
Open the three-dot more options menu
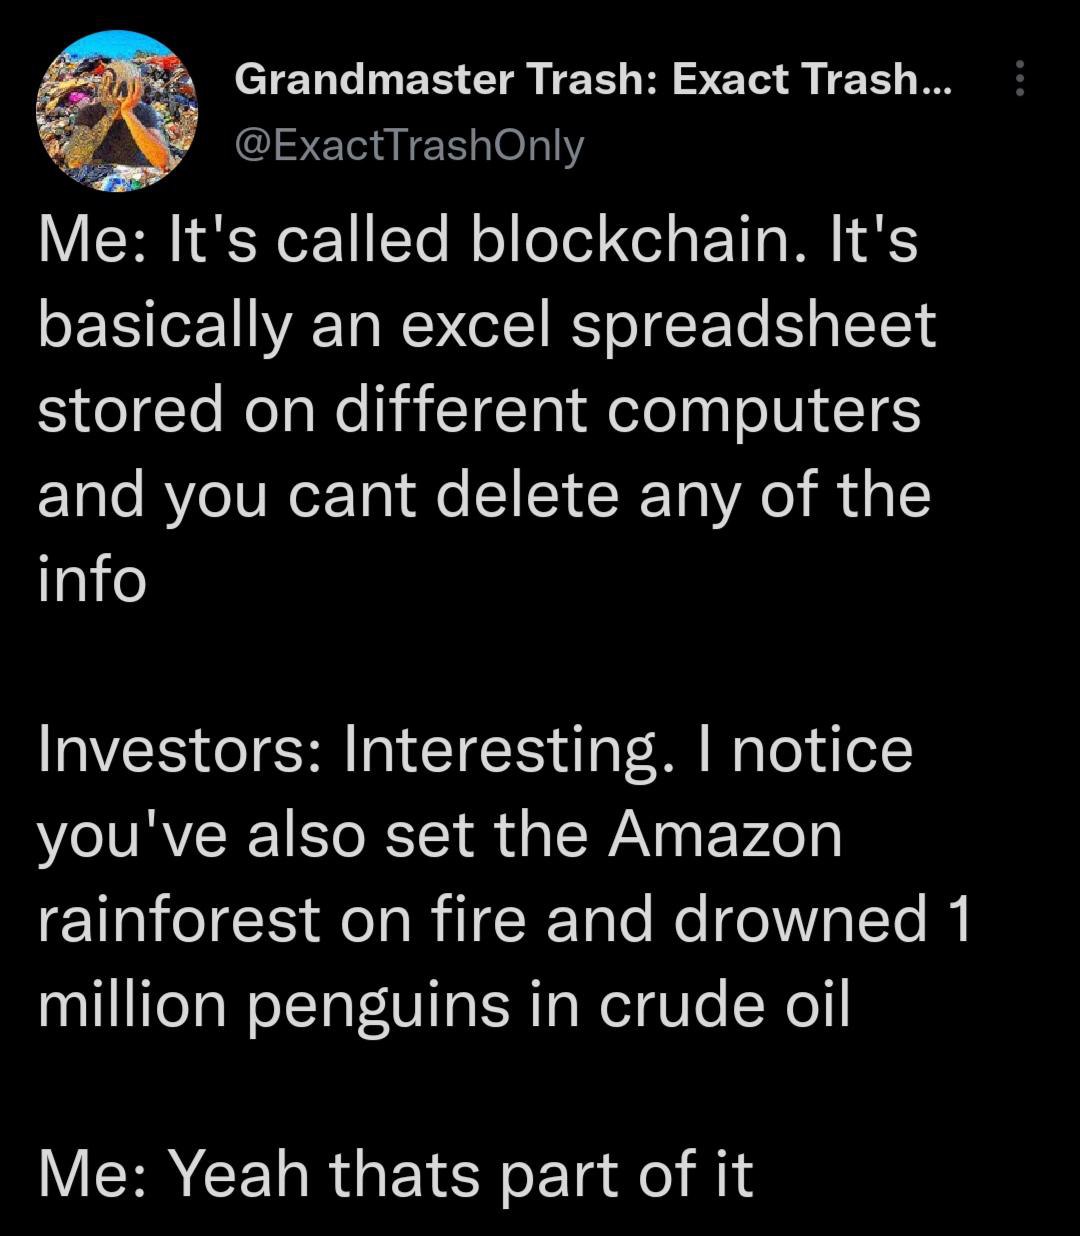click(x=1019, y=78)
